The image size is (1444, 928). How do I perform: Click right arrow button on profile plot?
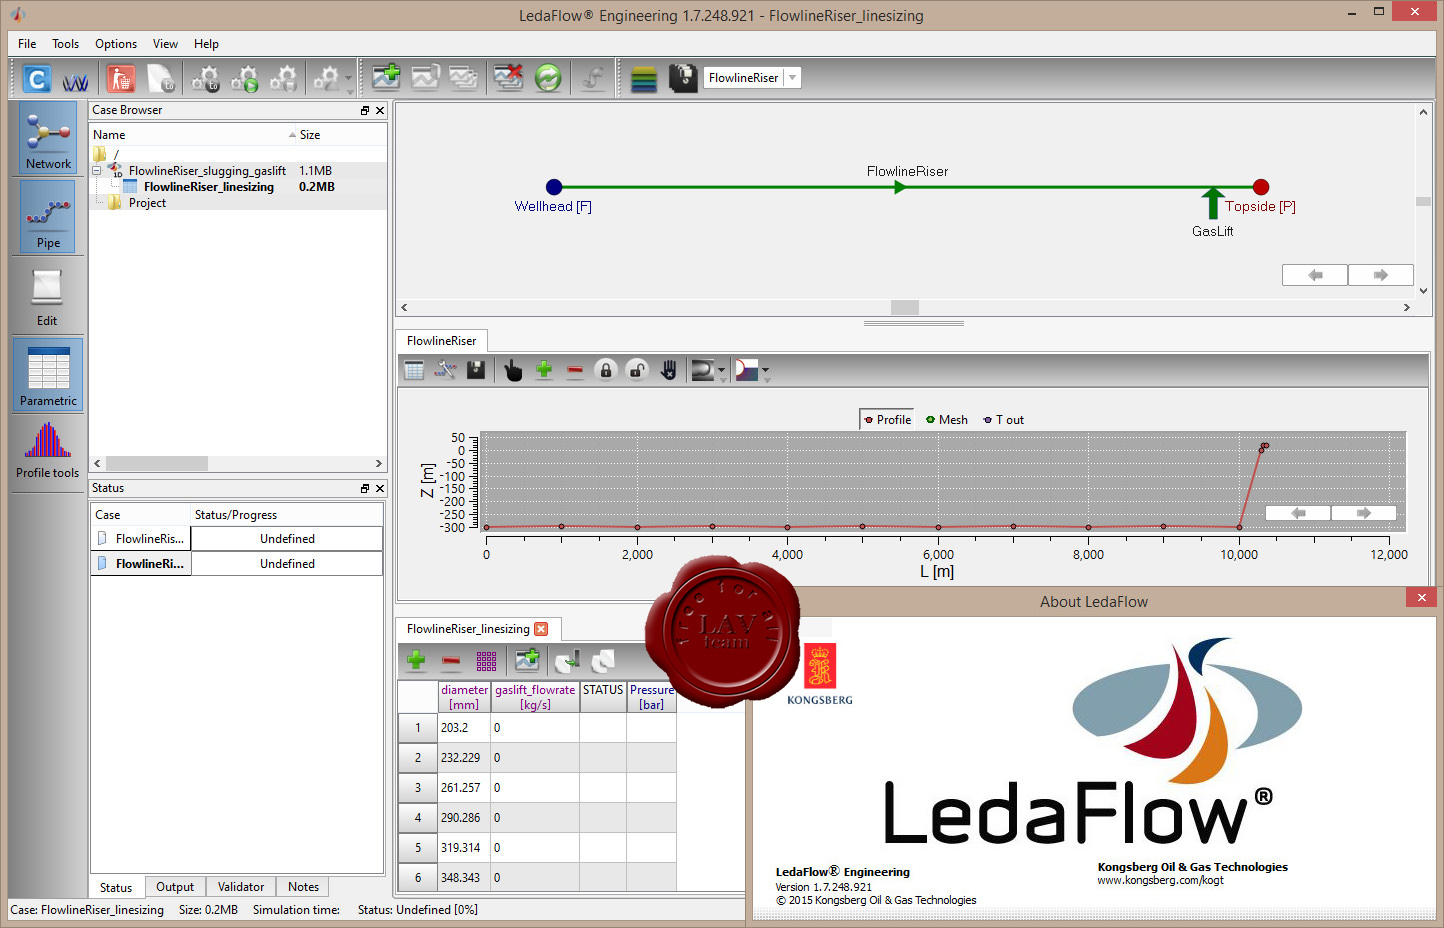pos(1363,513)
